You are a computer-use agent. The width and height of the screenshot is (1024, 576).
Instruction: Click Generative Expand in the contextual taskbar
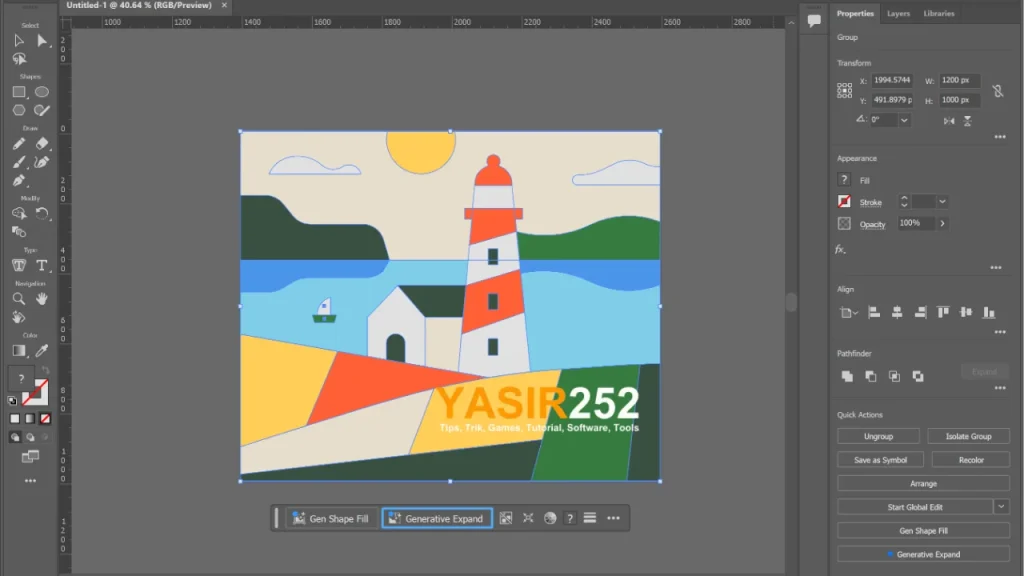[x=437, y=519]
